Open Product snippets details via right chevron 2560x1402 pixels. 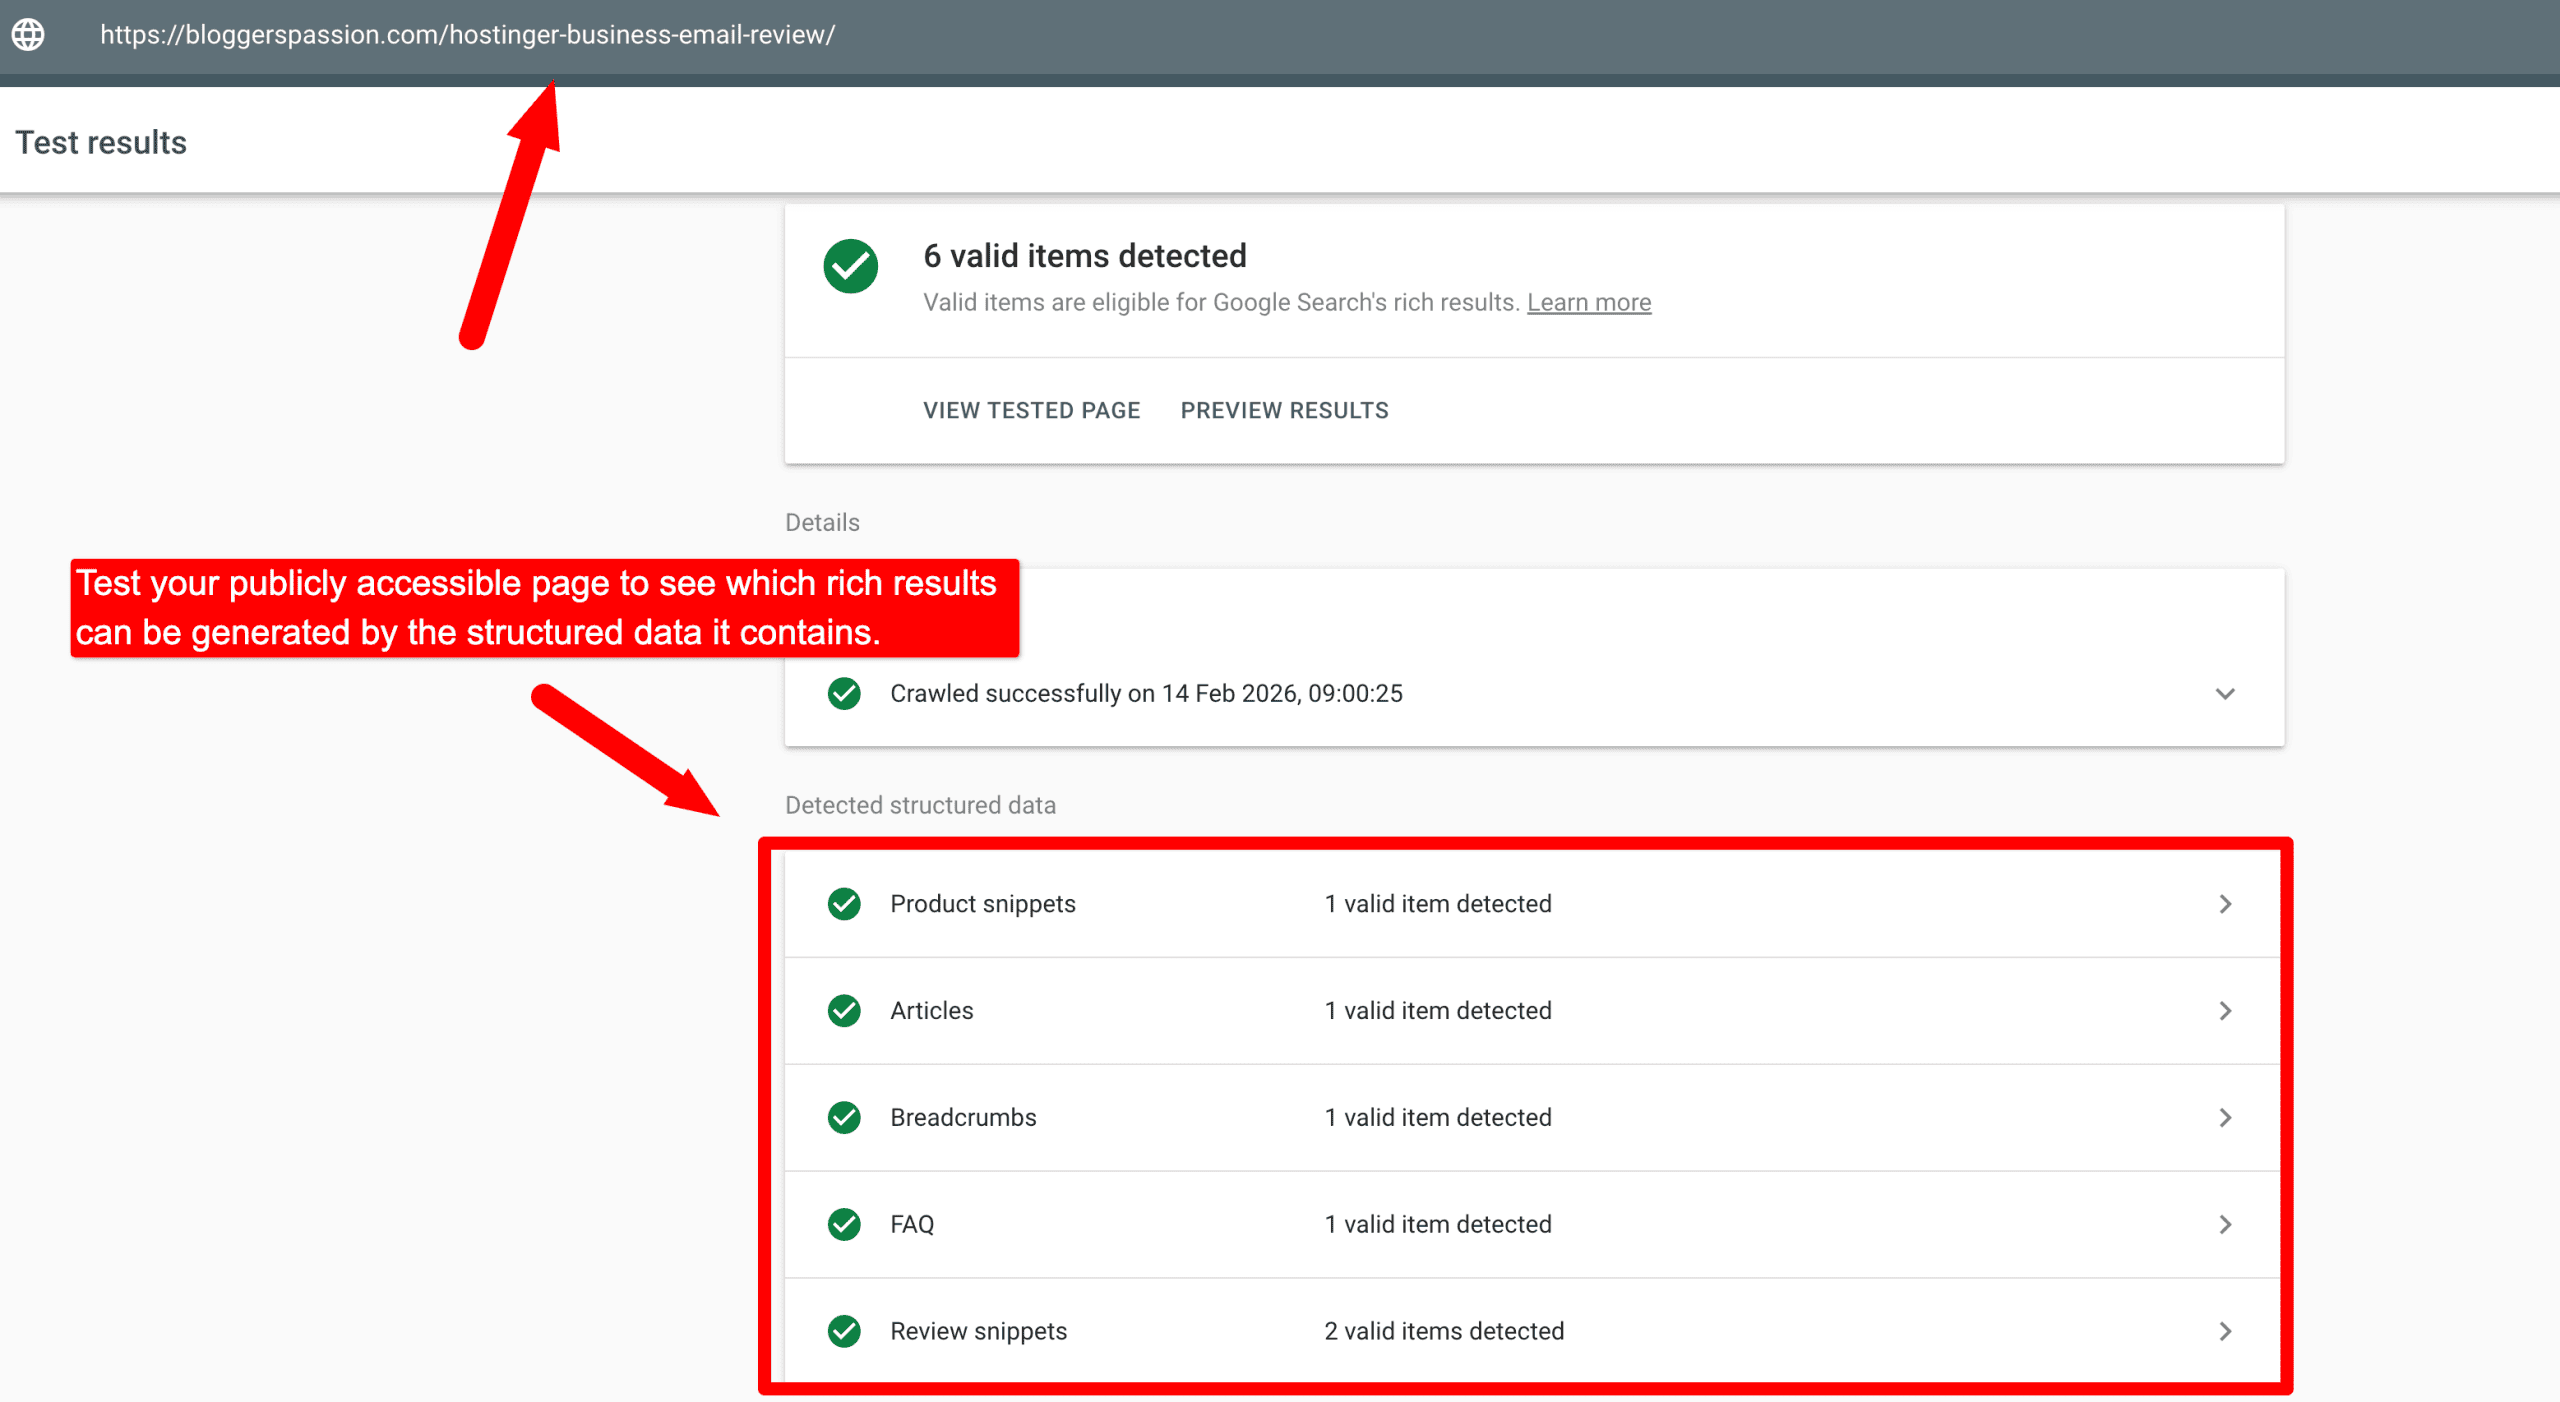click(x=2225, y=904)
